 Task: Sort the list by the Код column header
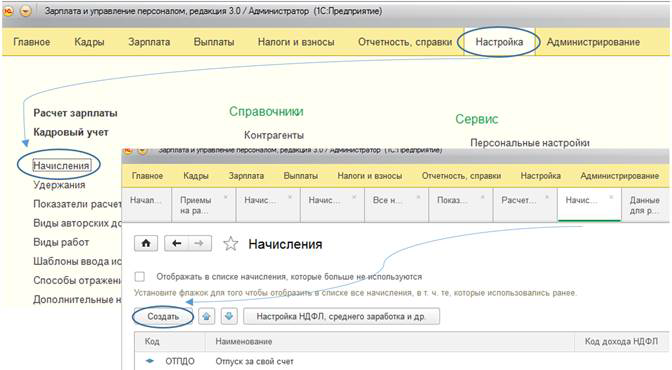[x=170, y=342]
